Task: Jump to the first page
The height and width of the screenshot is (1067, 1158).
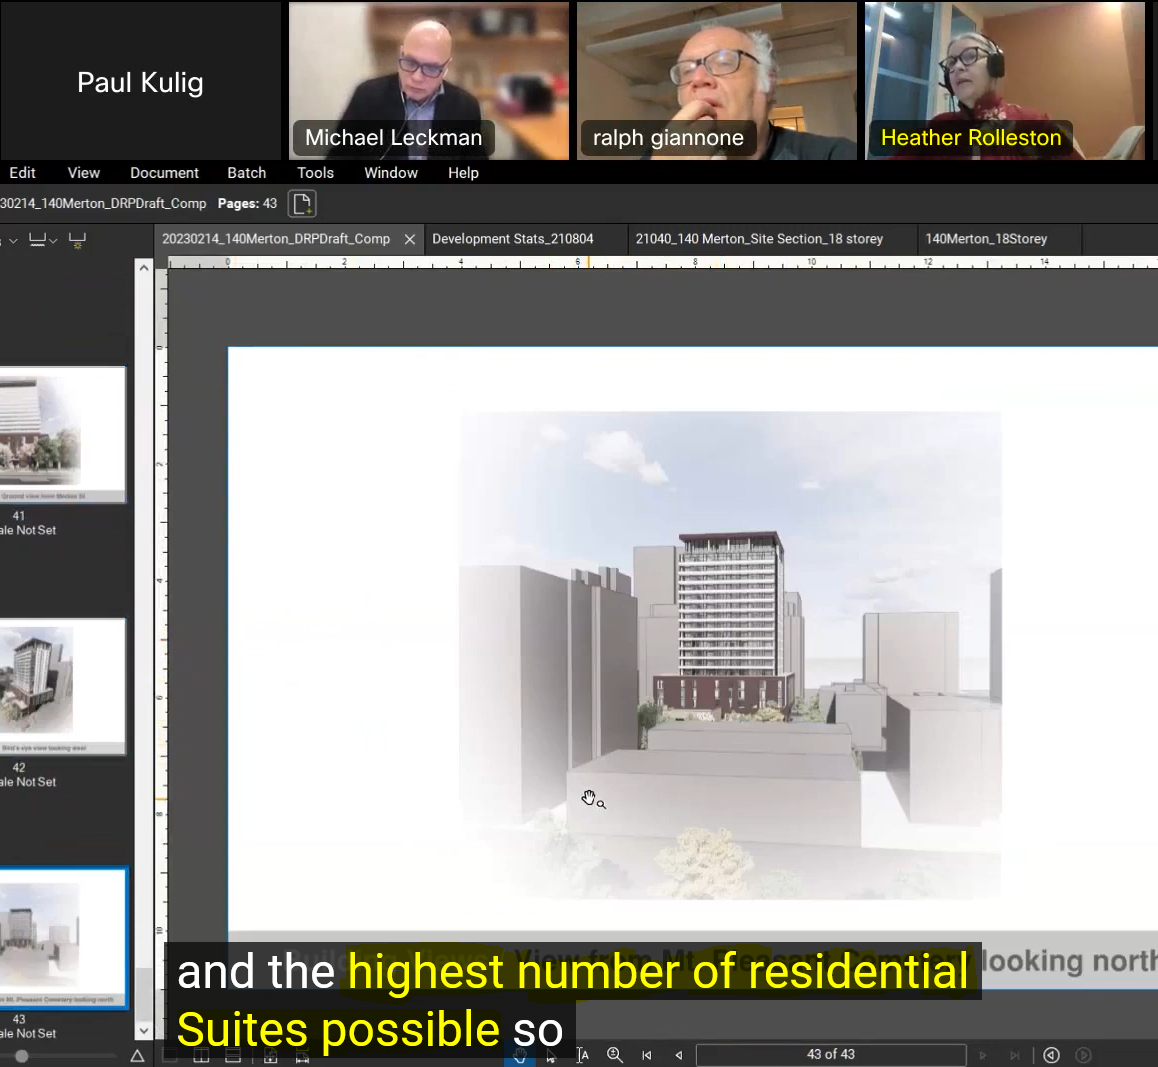Action: tap(647, 1055)
